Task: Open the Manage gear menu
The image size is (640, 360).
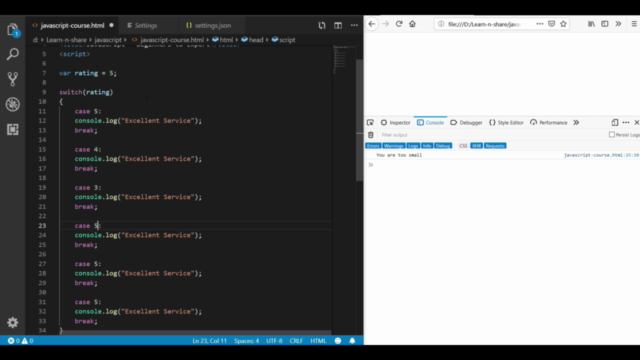Action: point(13,322)
